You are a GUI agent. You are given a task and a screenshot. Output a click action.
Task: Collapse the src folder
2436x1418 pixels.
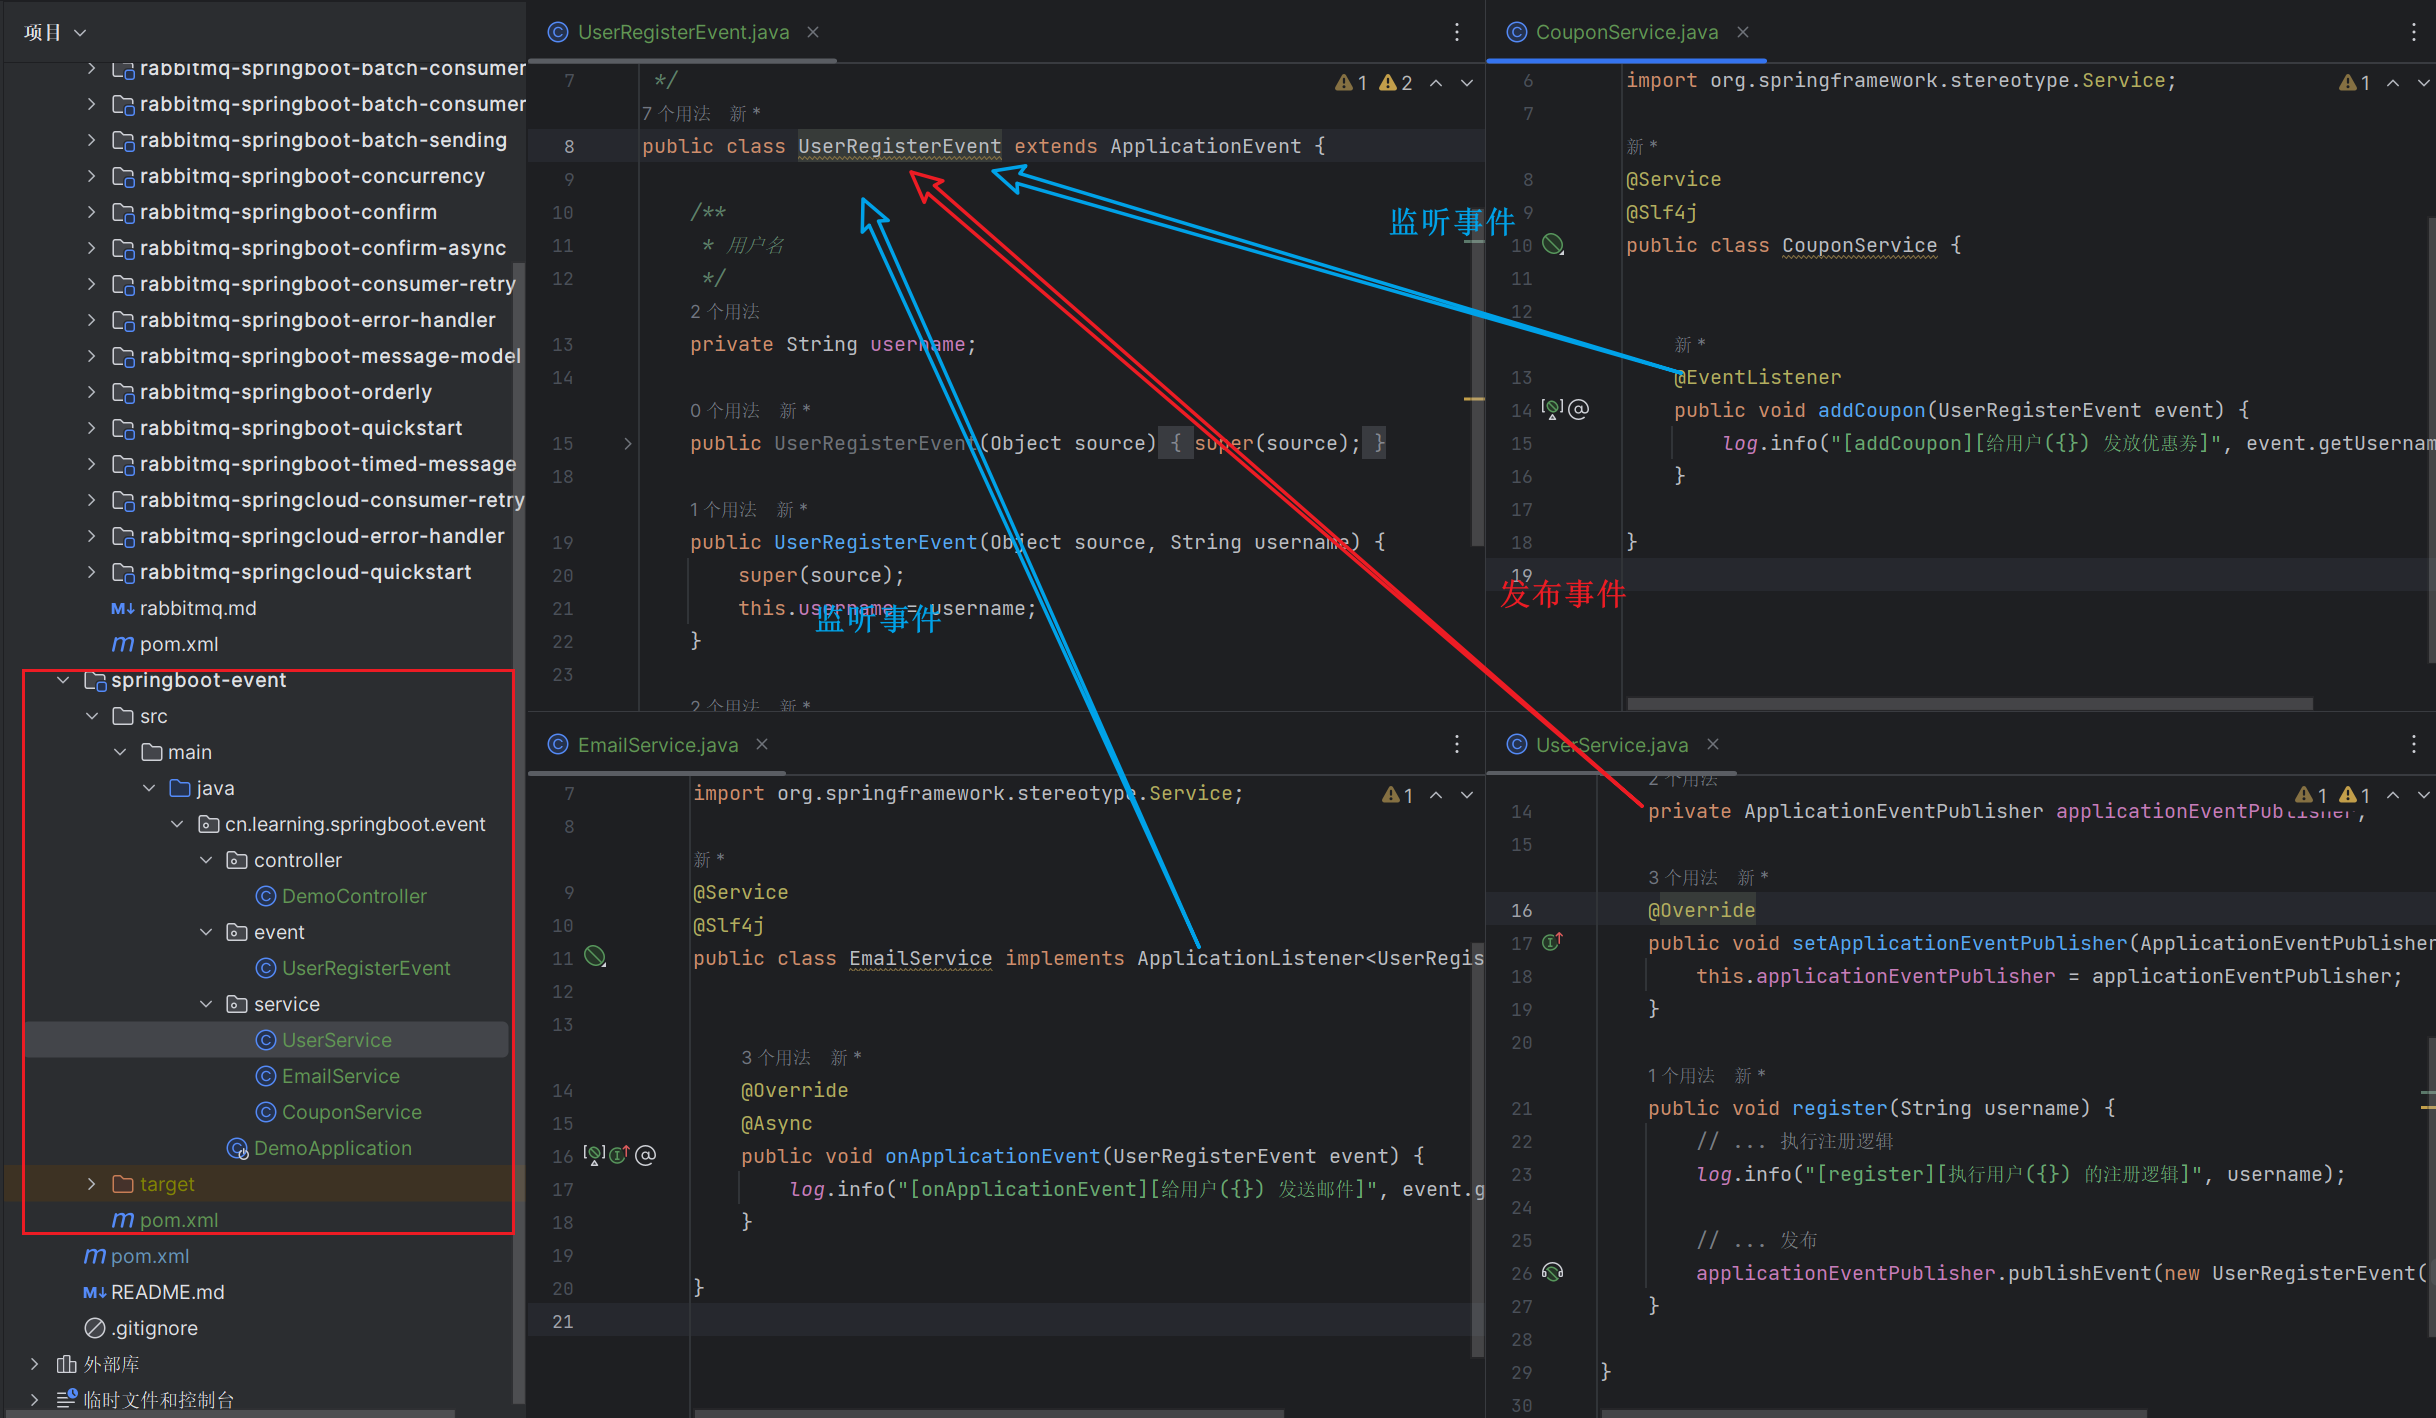coord(92,716)
